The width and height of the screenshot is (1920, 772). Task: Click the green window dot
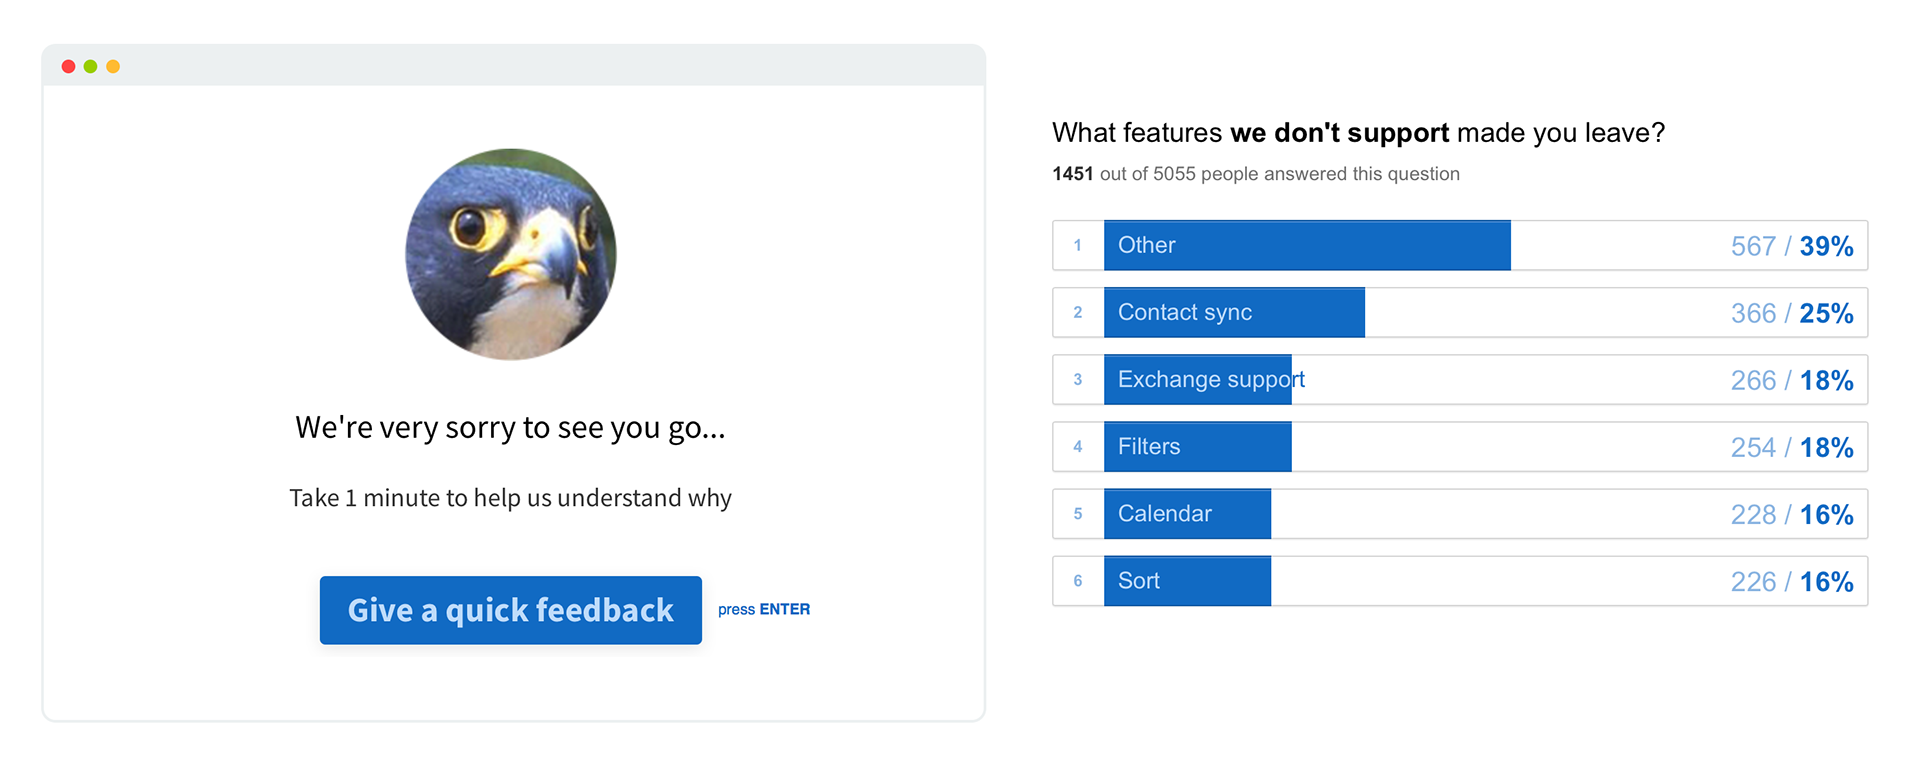[91, 66]
